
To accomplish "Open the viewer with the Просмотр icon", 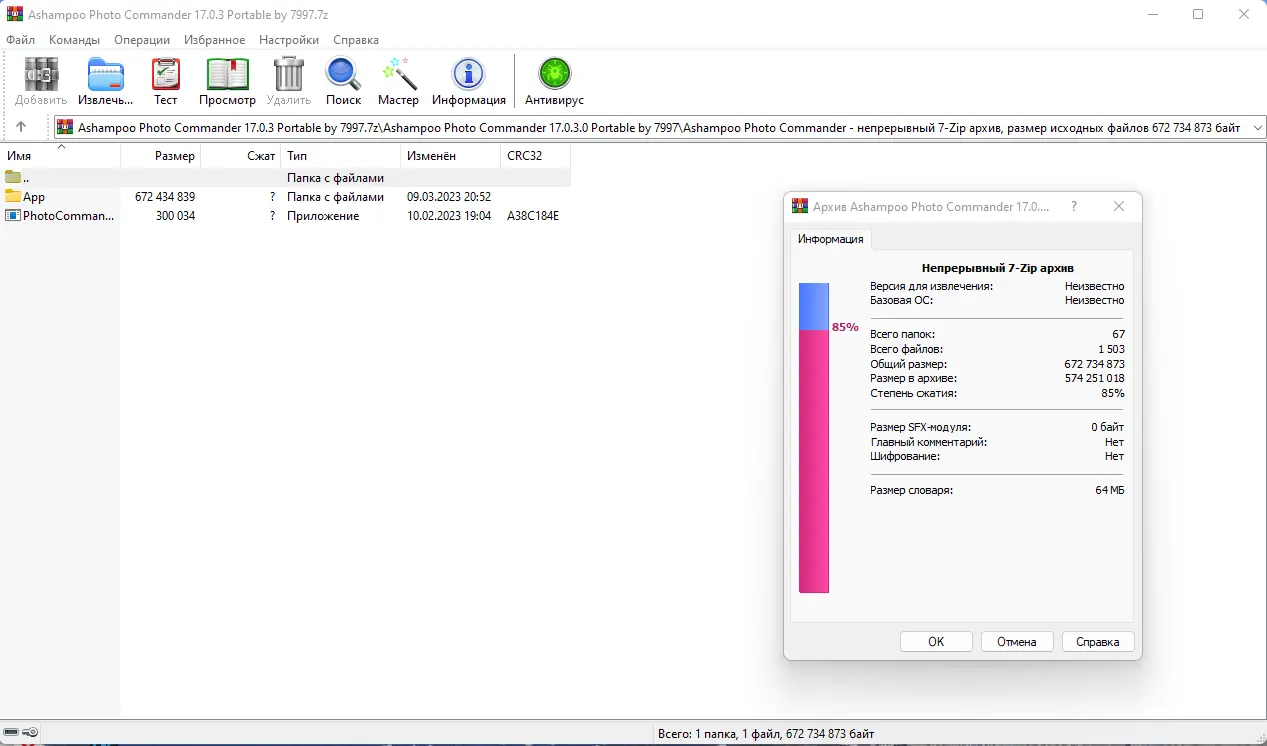I will pos(226,75).
